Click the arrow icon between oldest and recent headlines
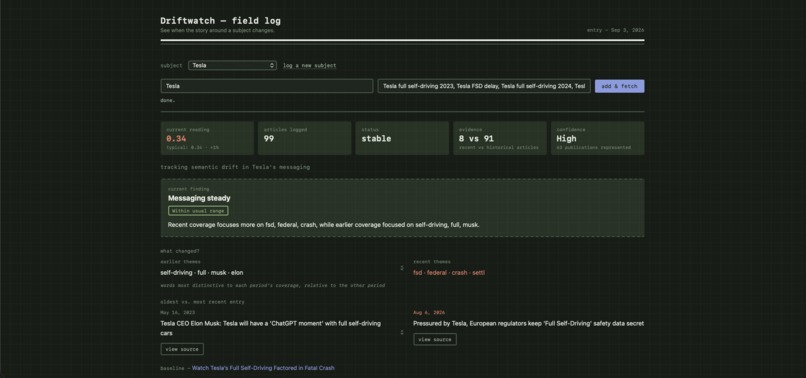 (402, 333)
